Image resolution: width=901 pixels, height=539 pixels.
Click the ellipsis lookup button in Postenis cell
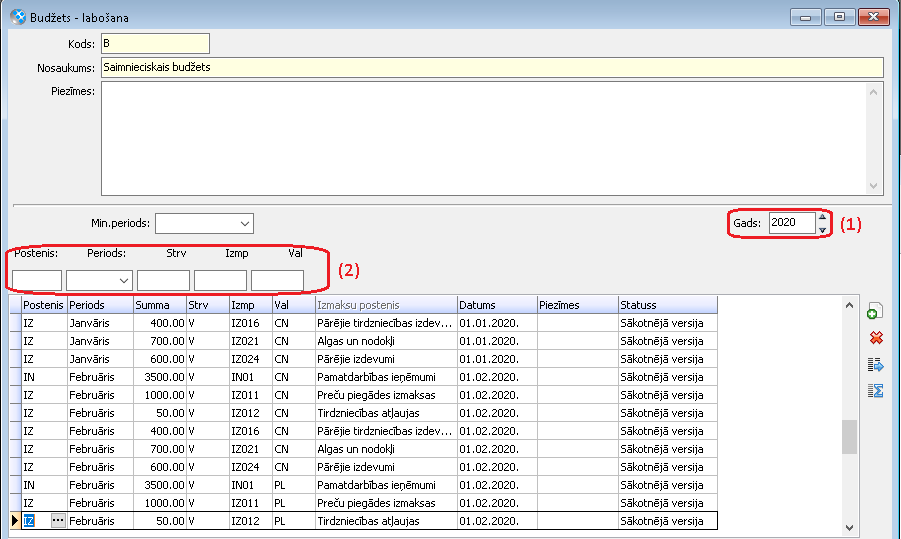coord(58,521)
